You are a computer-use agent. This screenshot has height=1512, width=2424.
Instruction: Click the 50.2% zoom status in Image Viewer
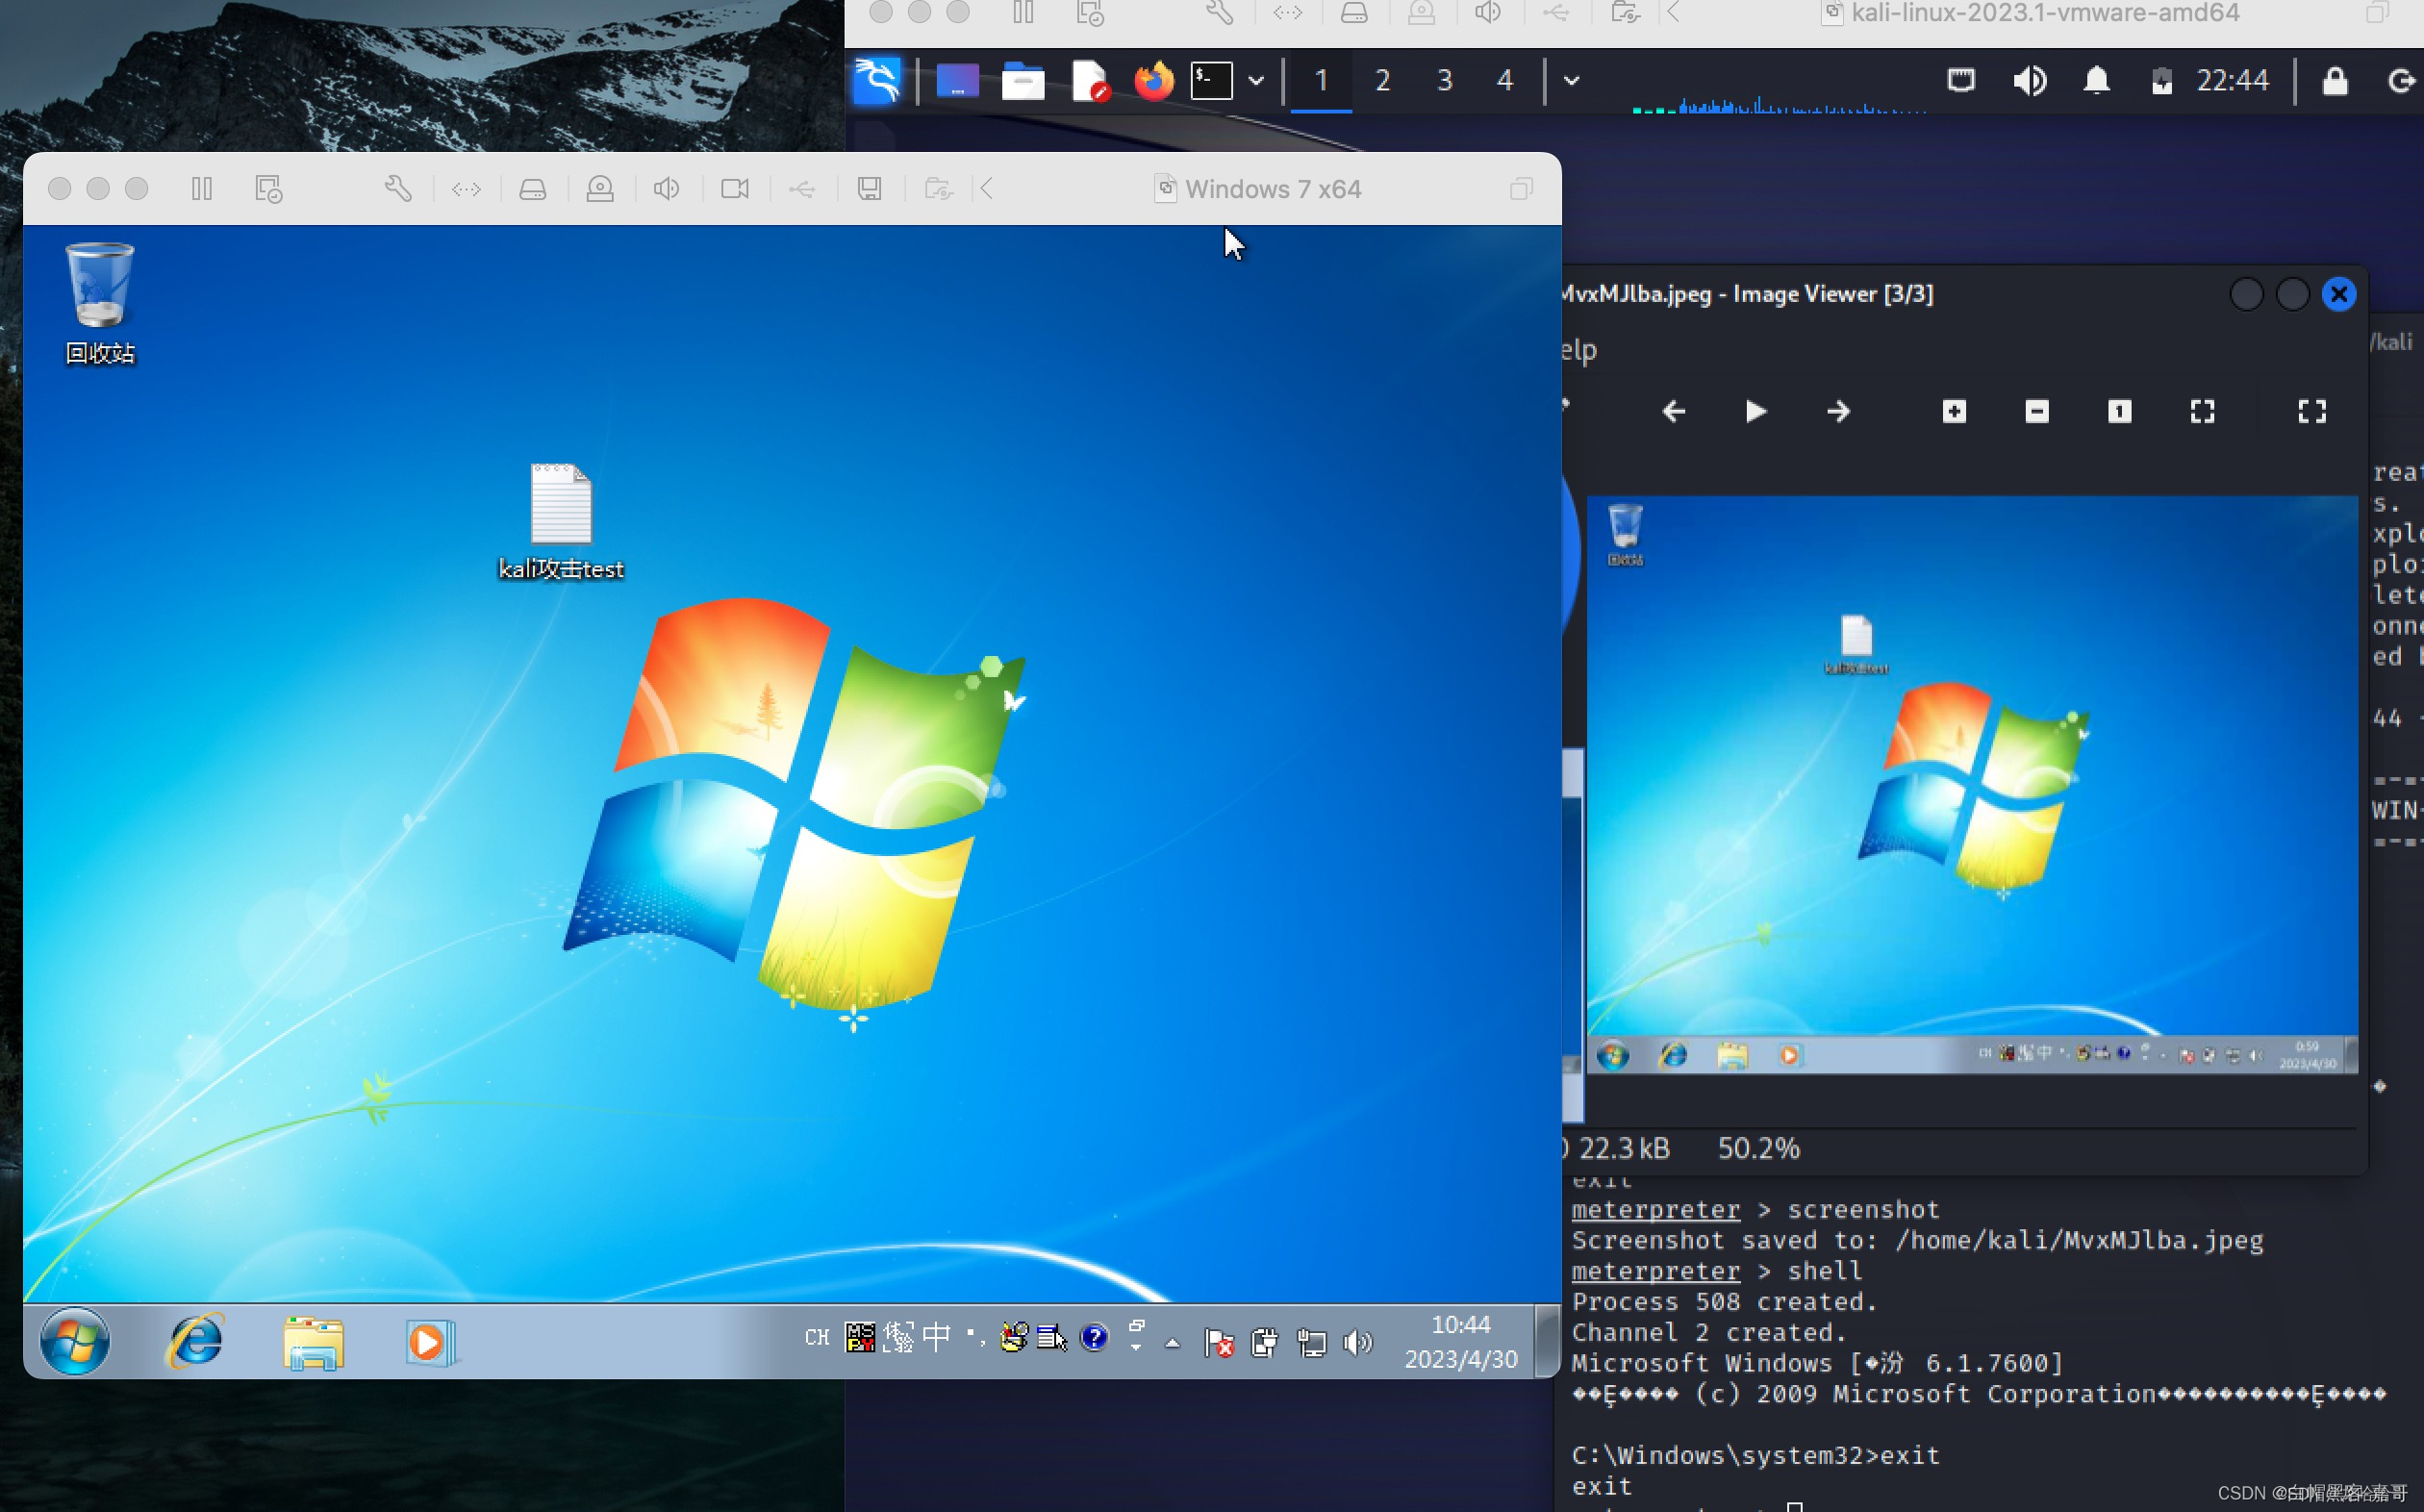tap(1758, 1148)
